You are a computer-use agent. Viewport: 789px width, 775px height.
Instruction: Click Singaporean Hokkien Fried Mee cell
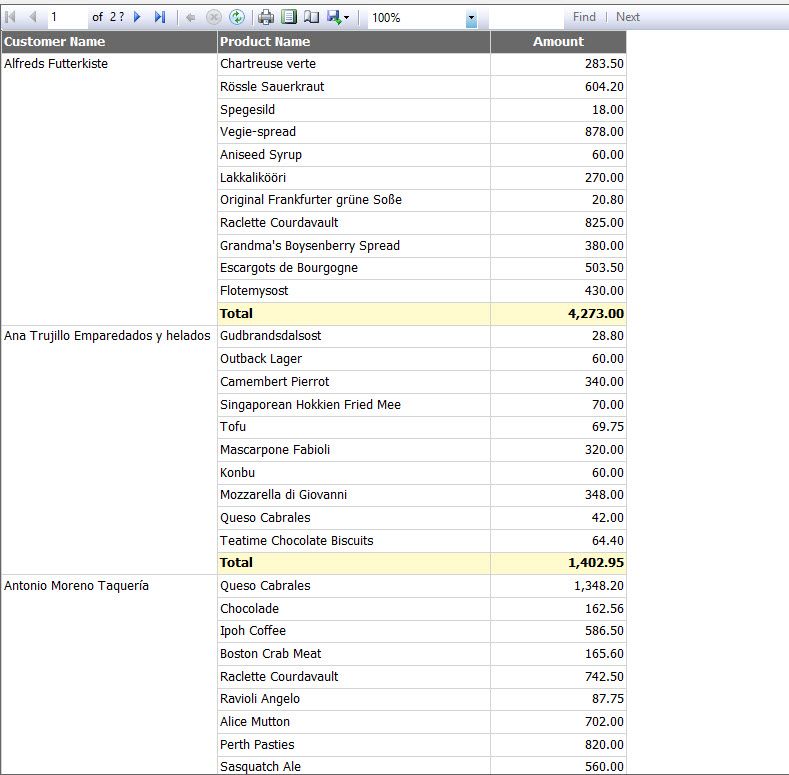(354, 405)
